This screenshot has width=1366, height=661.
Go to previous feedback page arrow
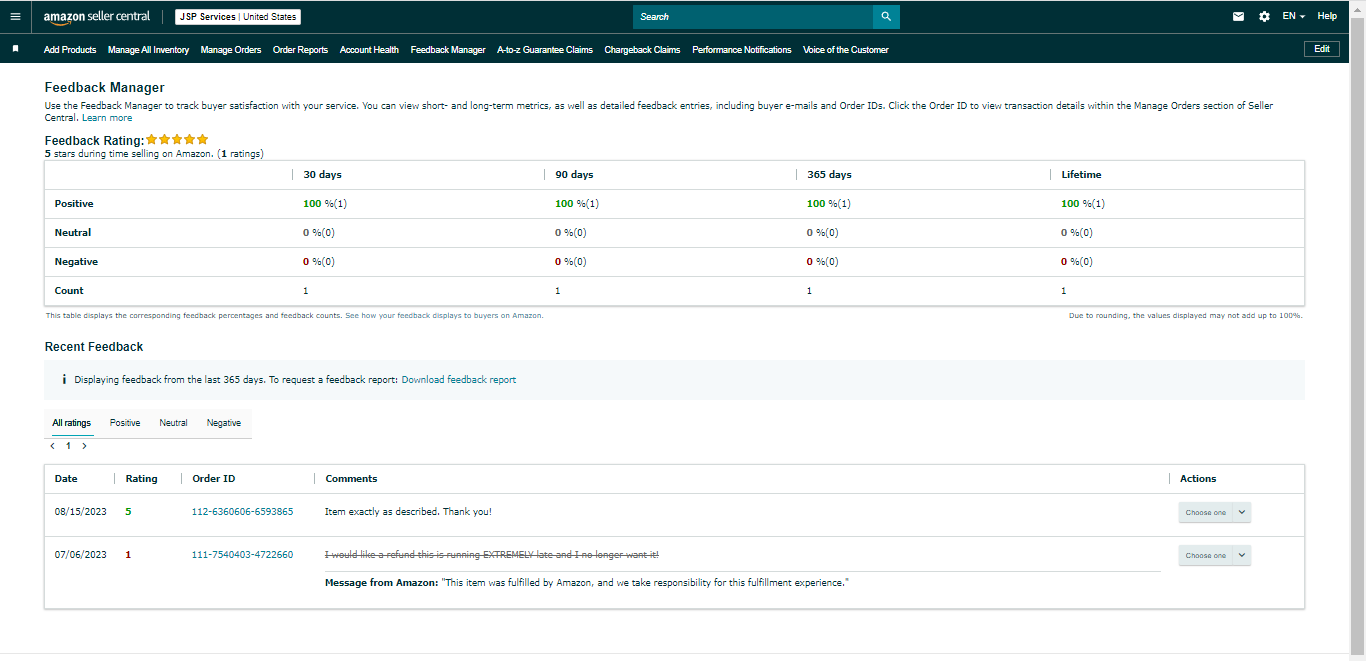pos(52,446)
